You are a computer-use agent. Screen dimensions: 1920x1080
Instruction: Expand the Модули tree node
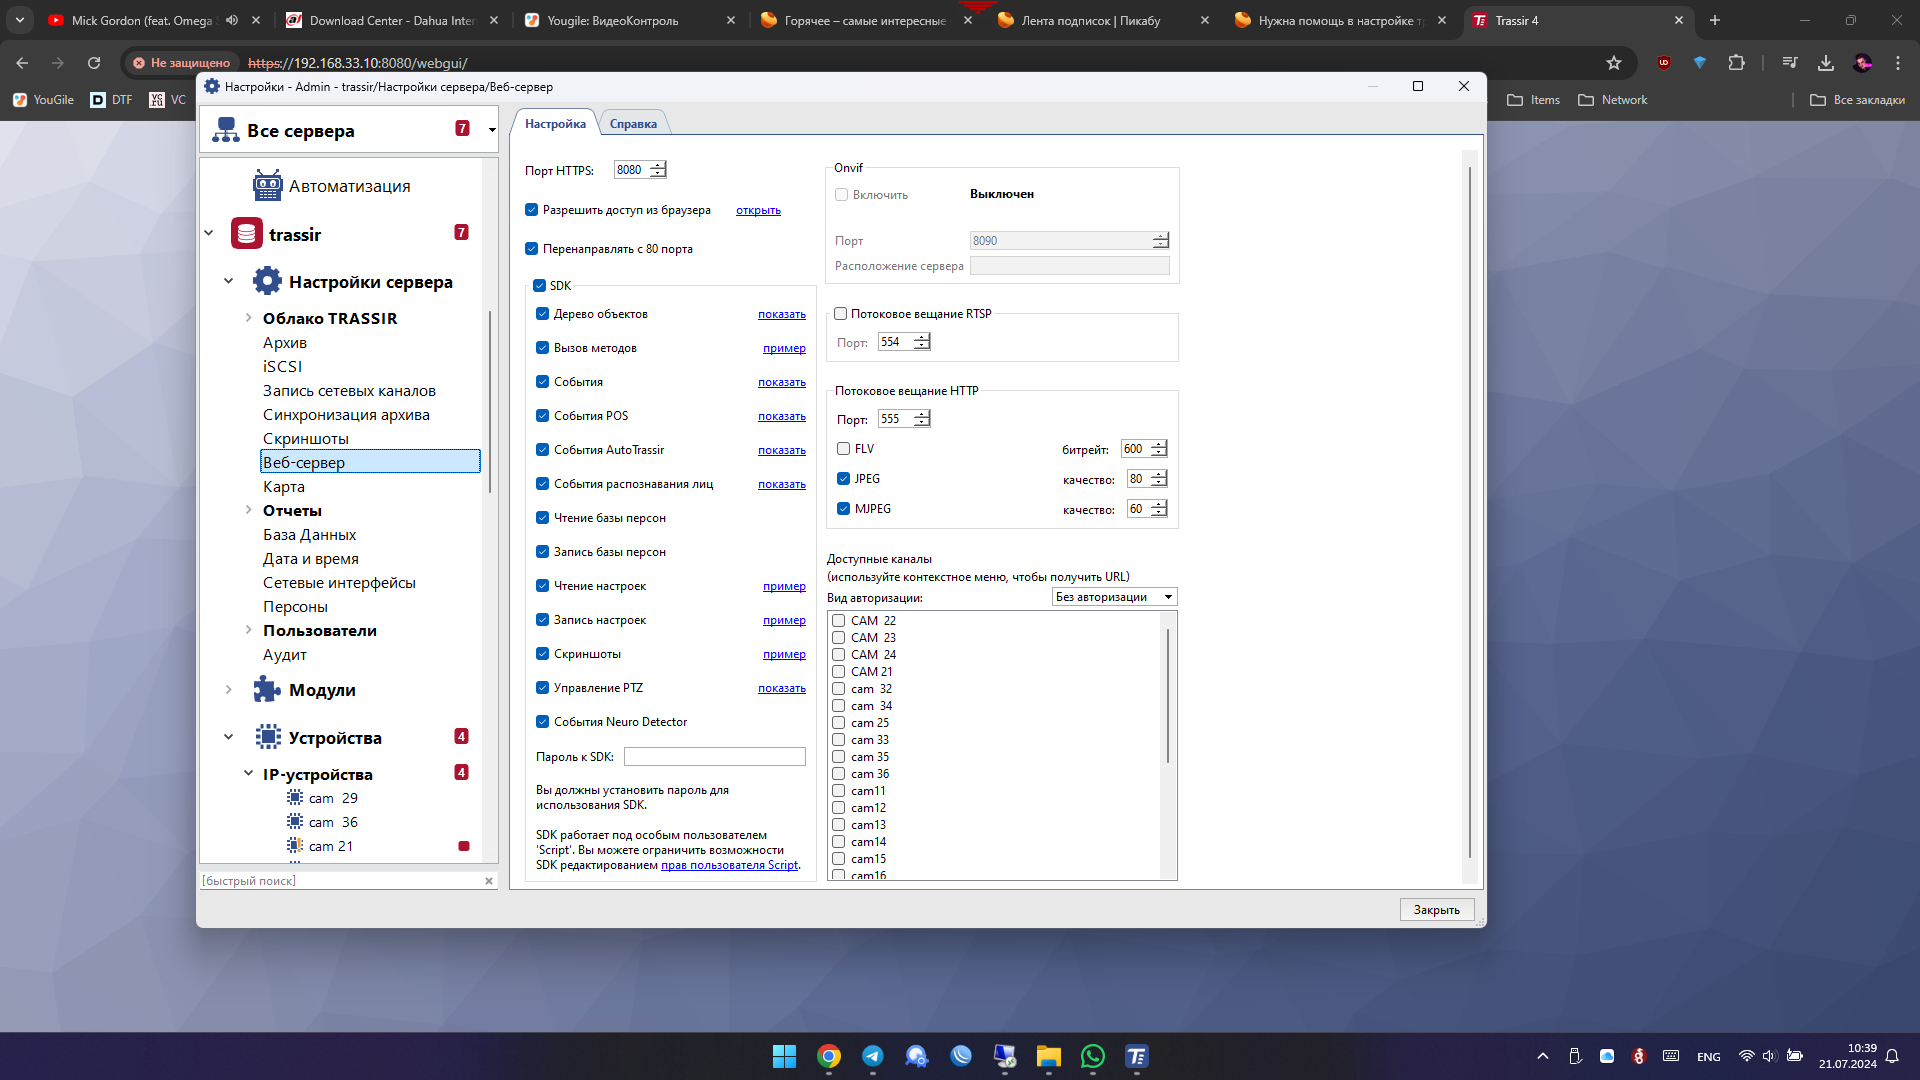click(x=228, y=690)
